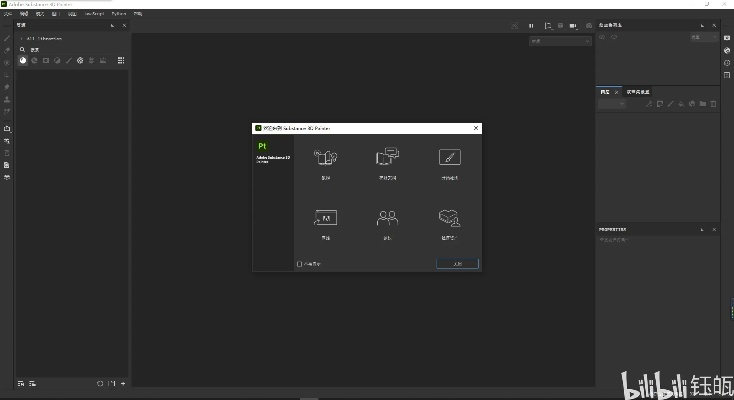The image size is (734, 400).
Task: Click the folder icon in layers toolbar
Action: click(703, 103)
